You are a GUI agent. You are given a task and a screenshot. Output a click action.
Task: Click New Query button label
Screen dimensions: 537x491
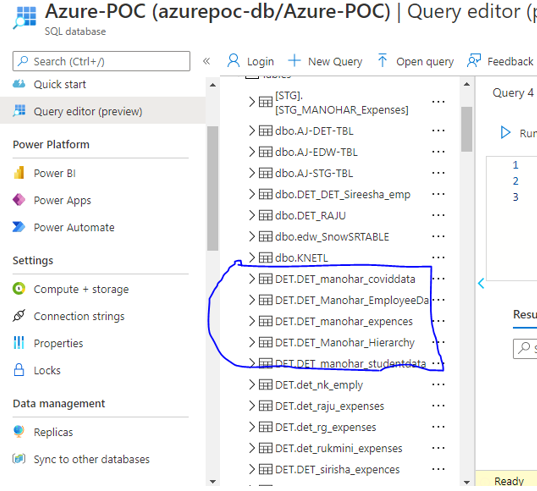[335, 62]
